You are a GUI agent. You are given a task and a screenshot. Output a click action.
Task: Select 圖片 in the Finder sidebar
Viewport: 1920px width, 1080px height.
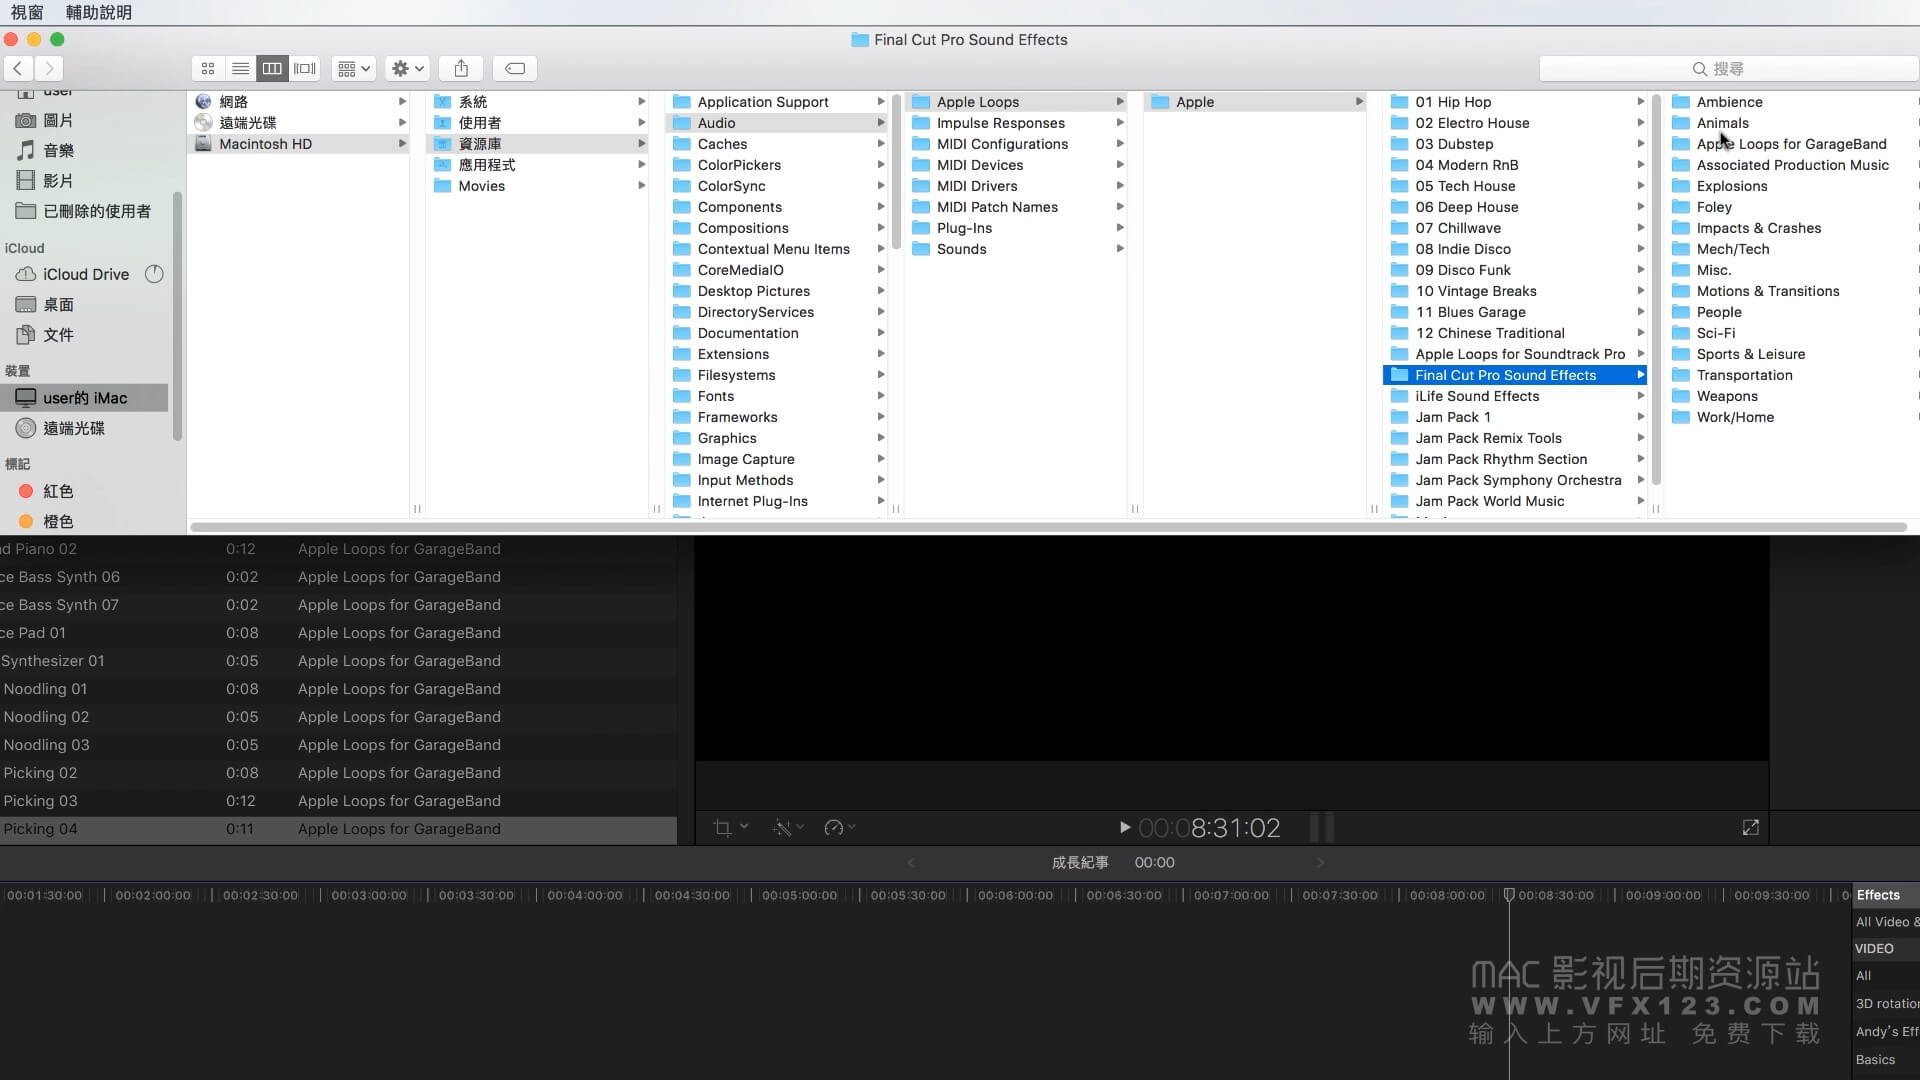[x=58, y=120]
